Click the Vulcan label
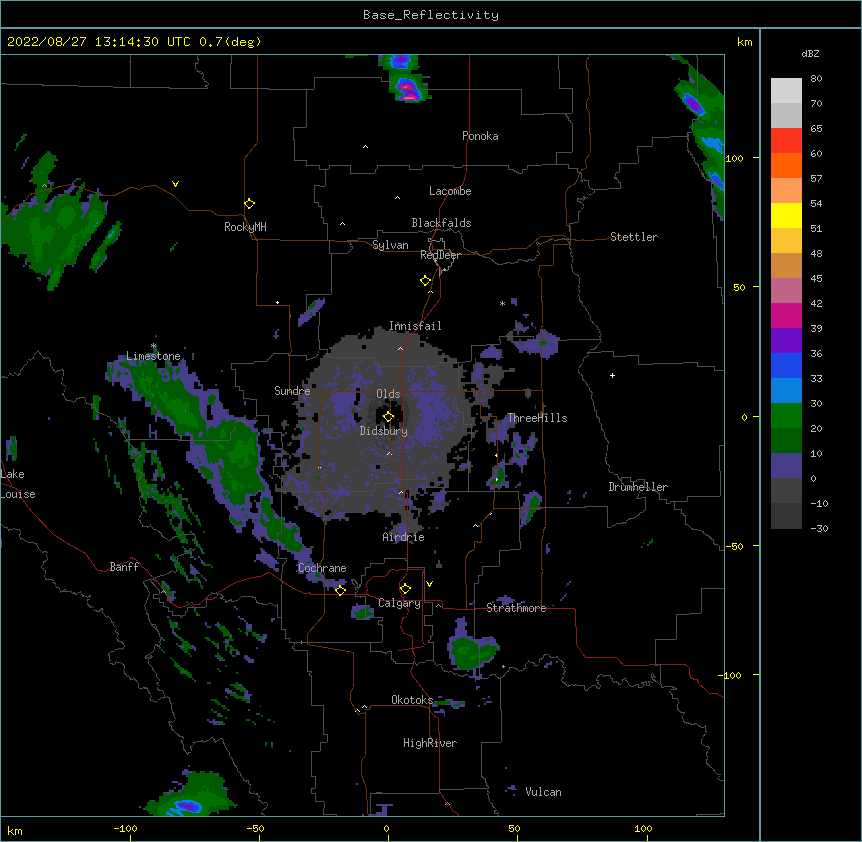The height and width of the screenshot is (842, 862). click(x=543, y=792)
